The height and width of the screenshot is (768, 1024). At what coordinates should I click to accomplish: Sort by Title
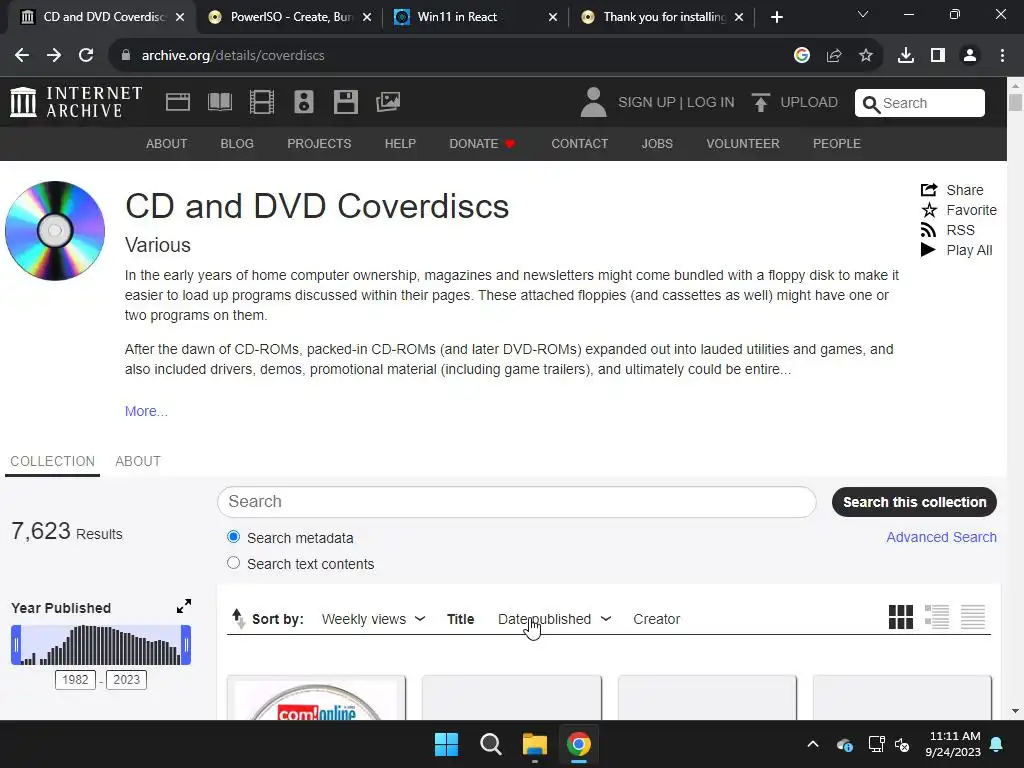(460, 619)
